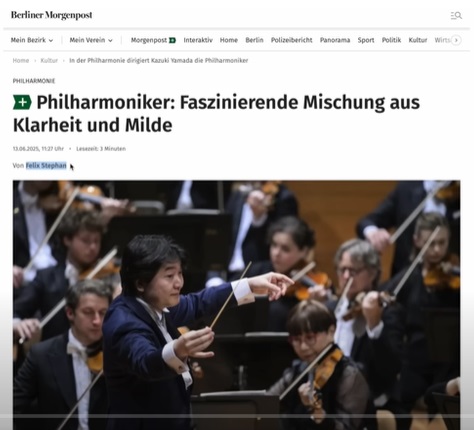Click the Berliner Morgenpost logo
This screenshot has height=430, width=474.
(52, 15)
